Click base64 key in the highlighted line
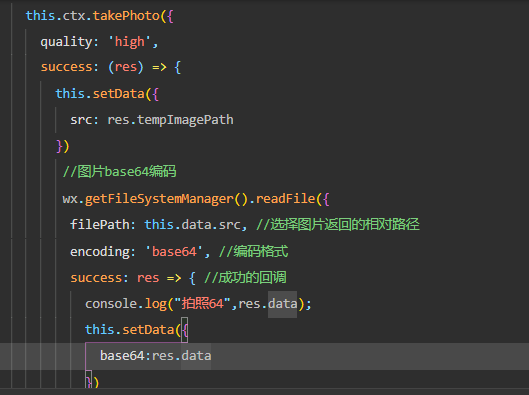 [122, 356]
